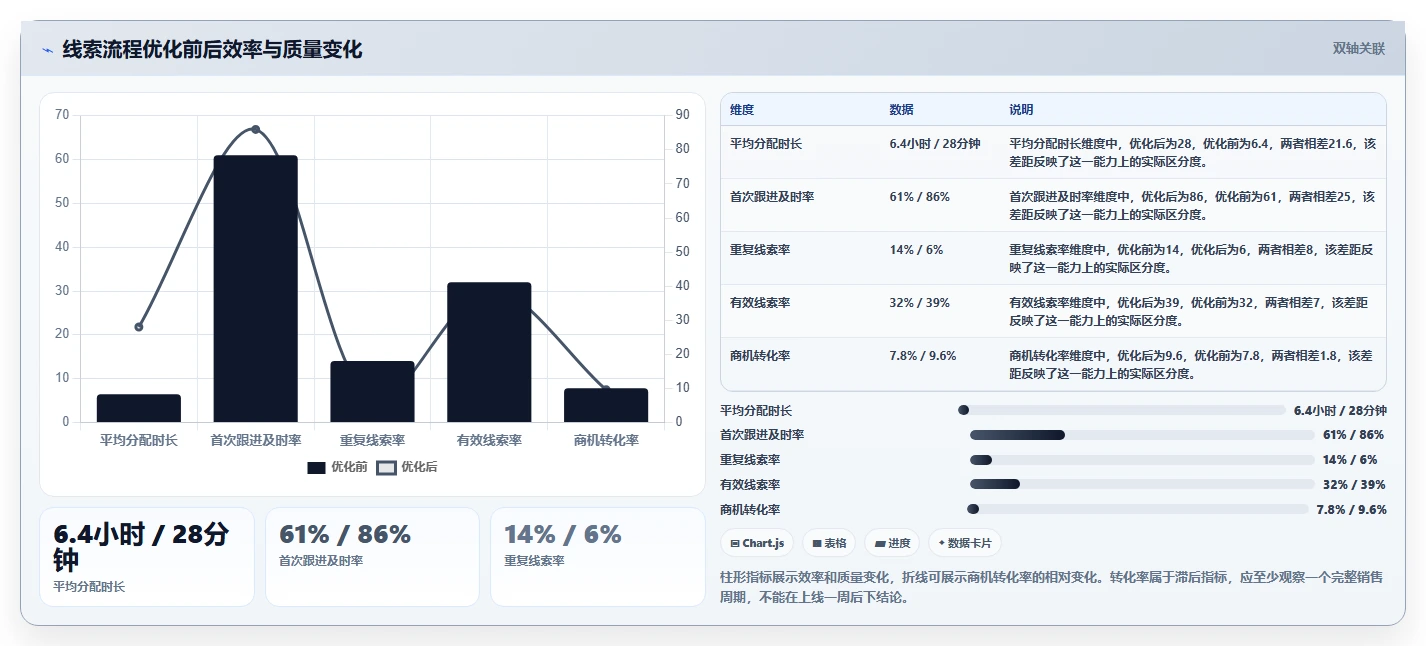
Task: Click the 平均分配时长 bar in chart
Action: [x=139, y=408]
